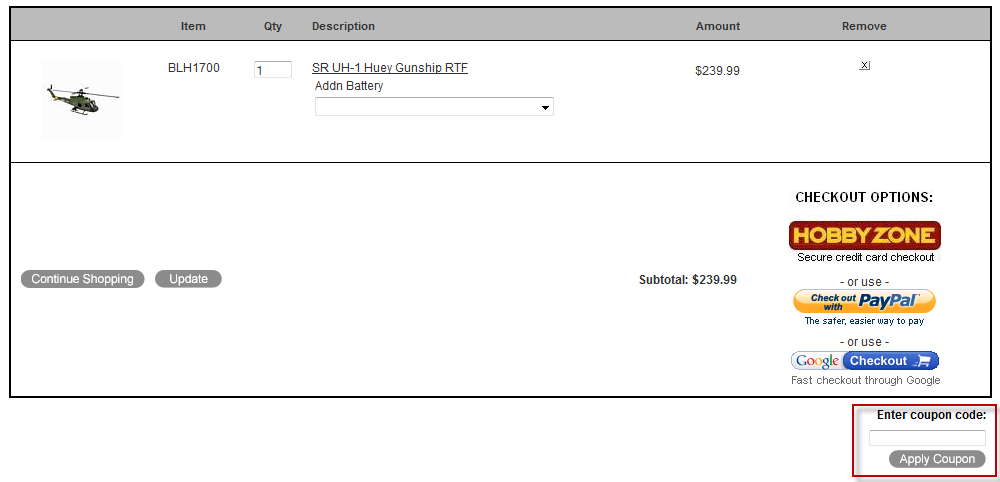Click the CHECKOUT OPTIONS heading
Screen dimensions: 1000x482
click(x=864, y=198)
